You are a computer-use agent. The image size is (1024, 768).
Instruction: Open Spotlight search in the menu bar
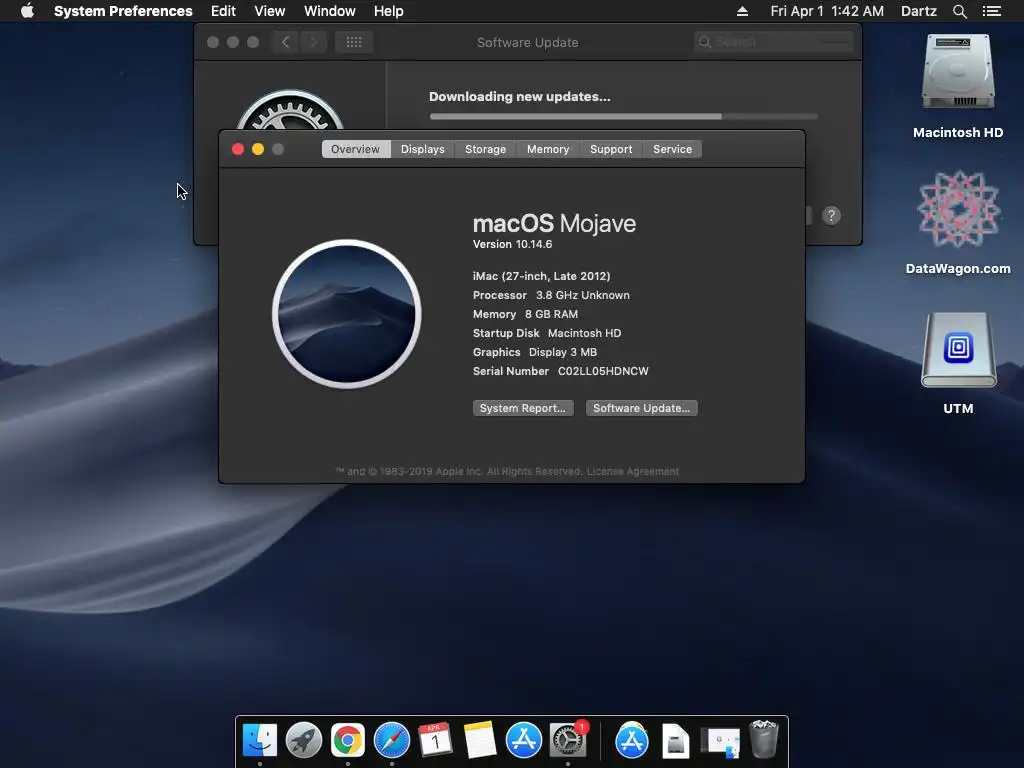[959, 11]
